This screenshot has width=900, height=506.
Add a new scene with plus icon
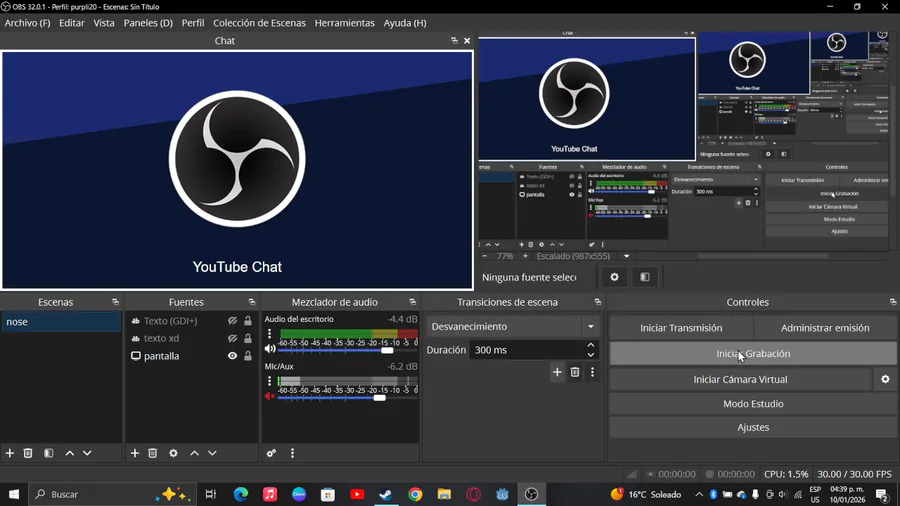[x=10, y=453]
